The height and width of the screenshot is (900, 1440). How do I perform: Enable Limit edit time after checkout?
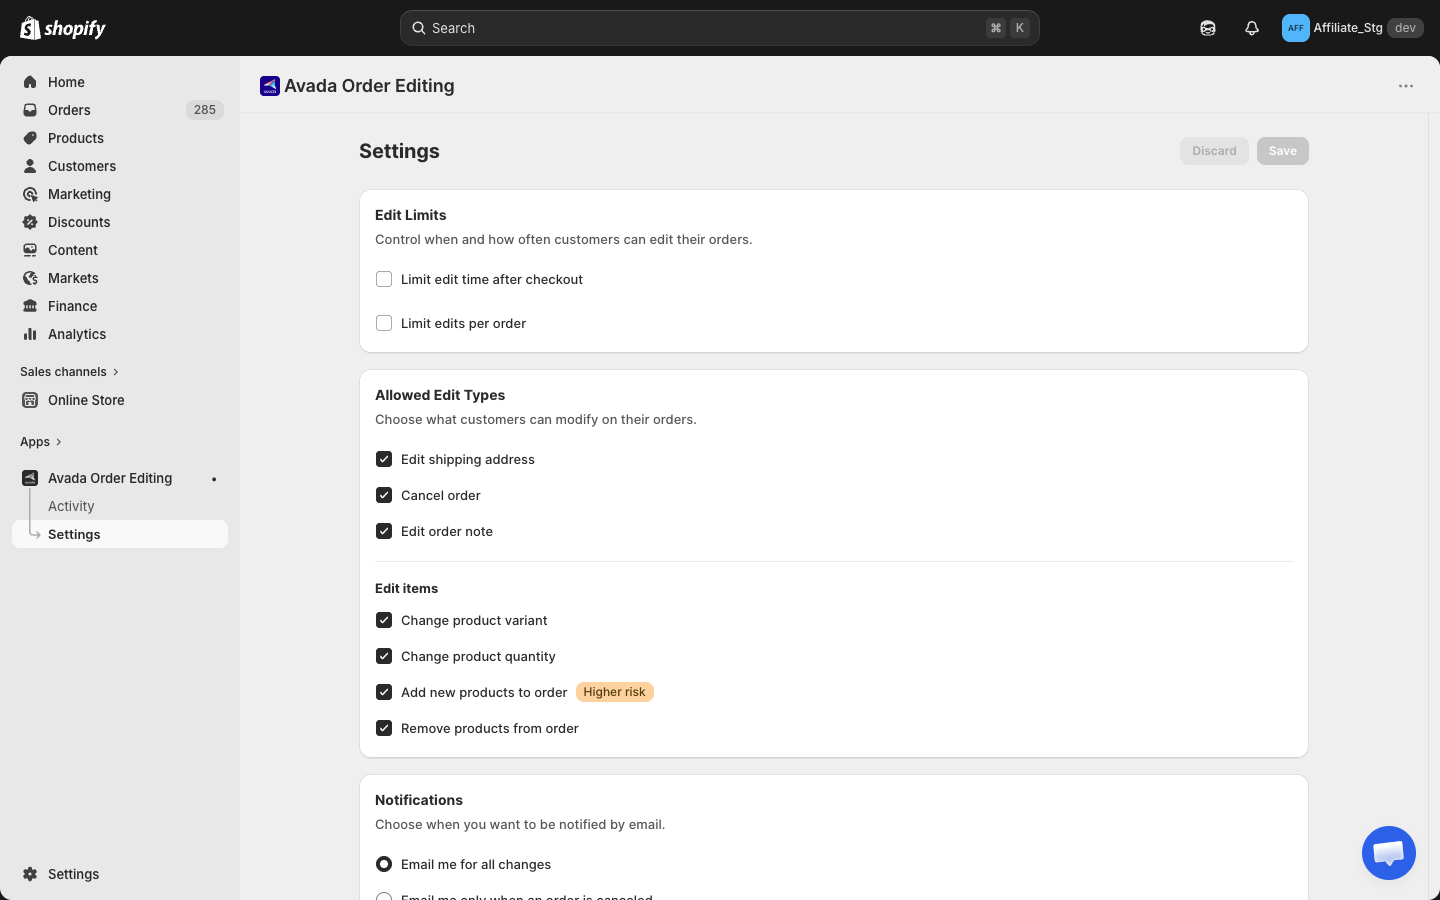click(x=384, y=279)
